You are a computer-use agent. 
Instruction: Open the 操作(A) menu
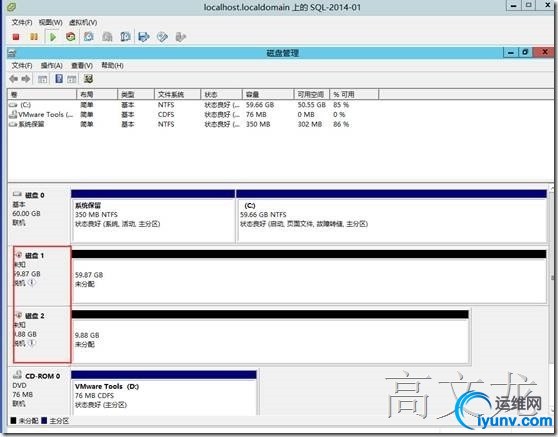52,65
